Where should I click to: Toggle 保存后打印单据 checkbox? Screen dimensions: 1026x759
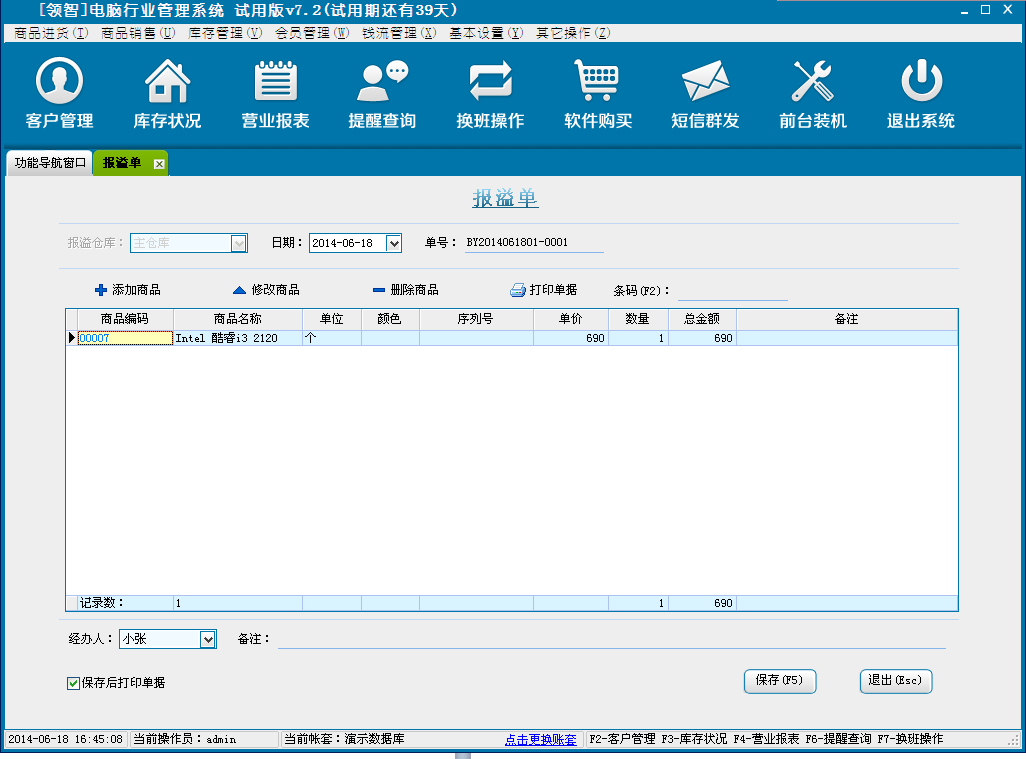pyautogui.click(x=73, y=683)
